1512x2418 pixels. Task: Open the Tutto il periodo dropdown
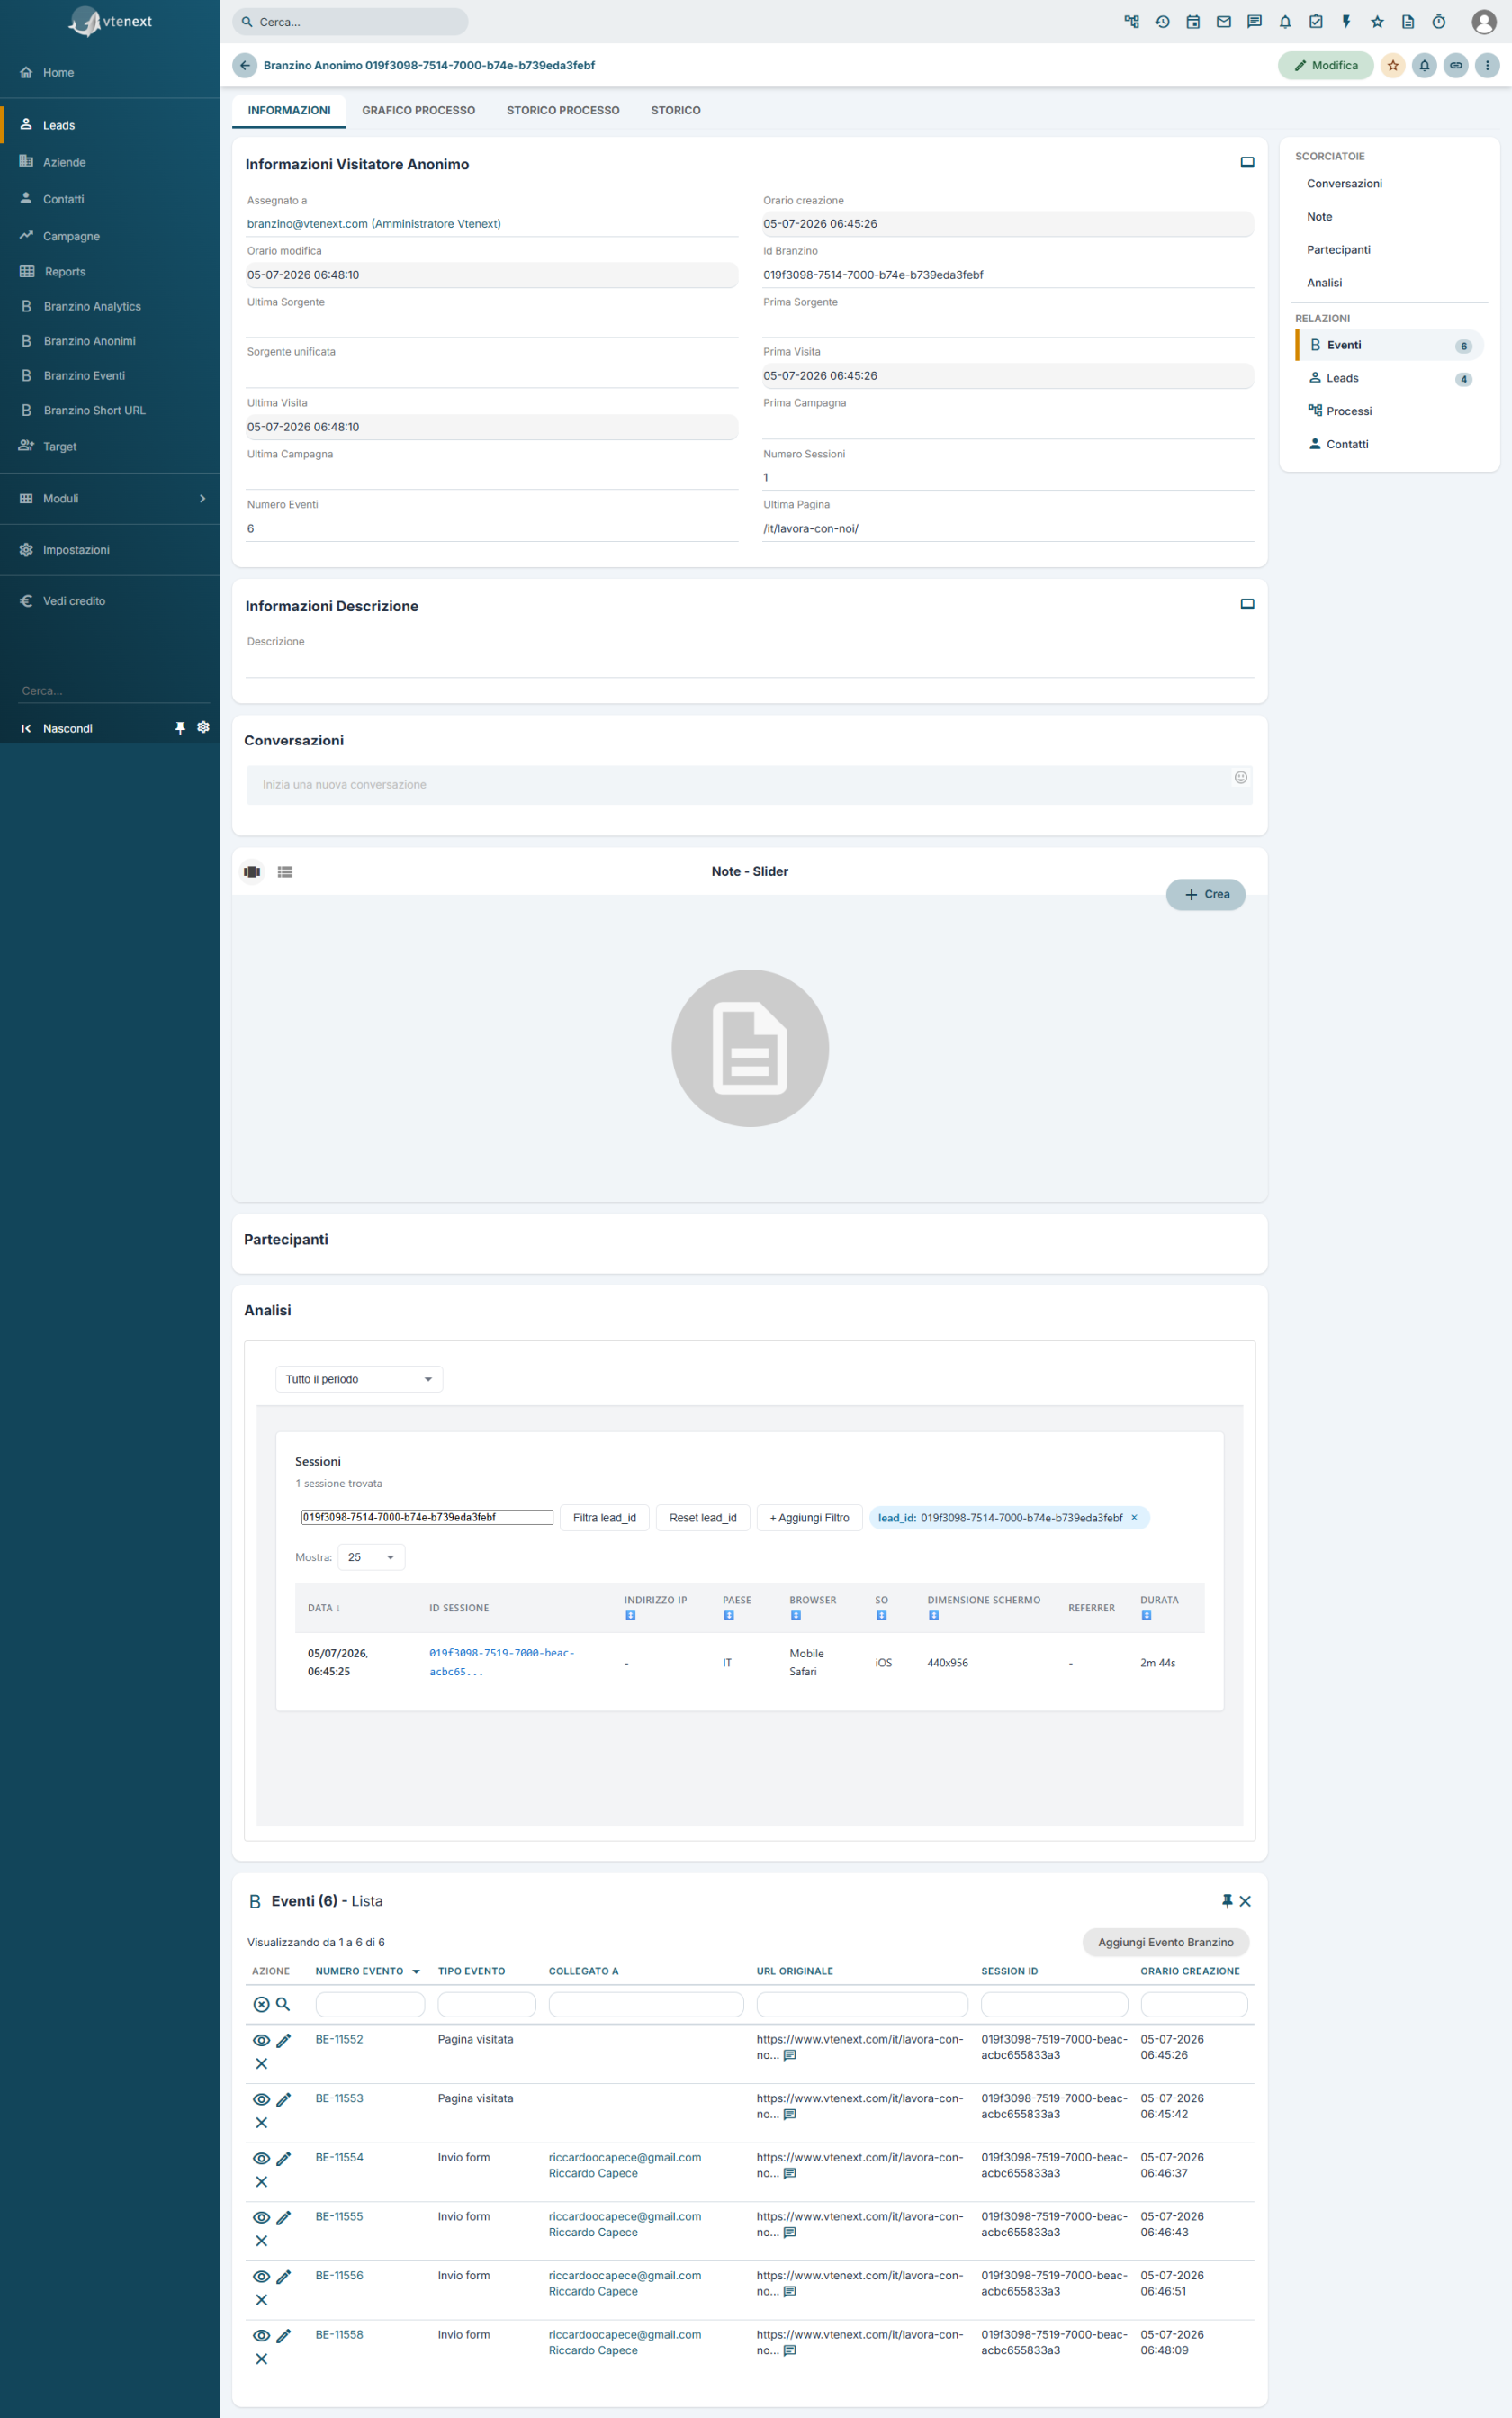point(359,1379)
